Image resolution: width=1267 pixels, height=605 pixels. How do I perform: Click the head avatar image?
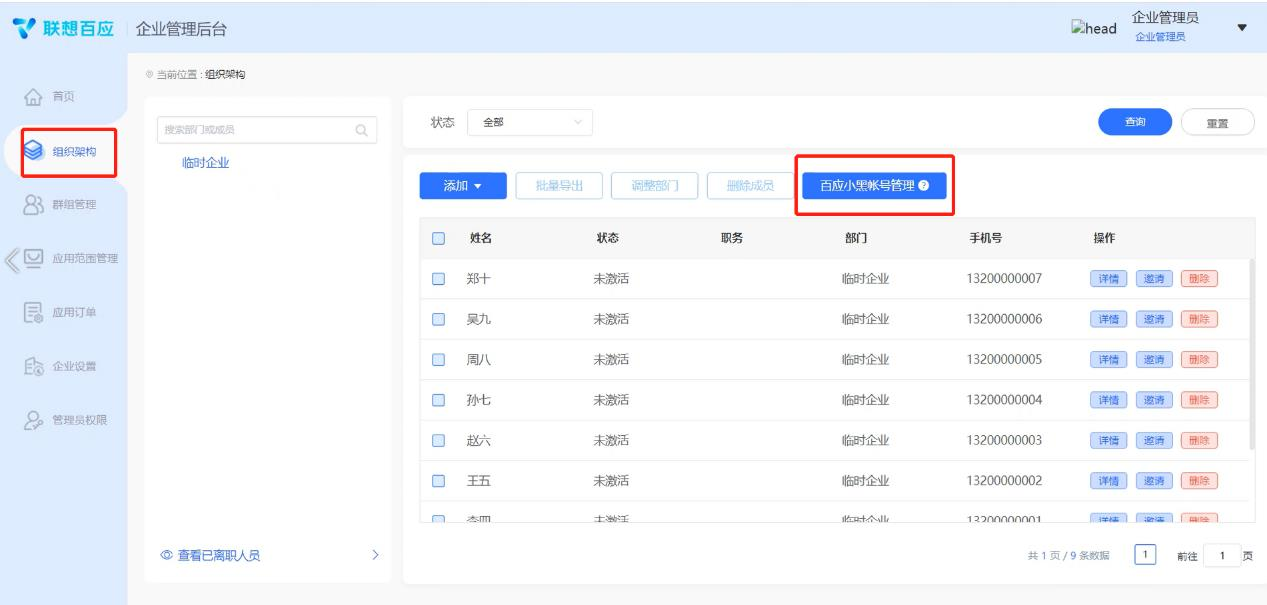(1093, 28)
